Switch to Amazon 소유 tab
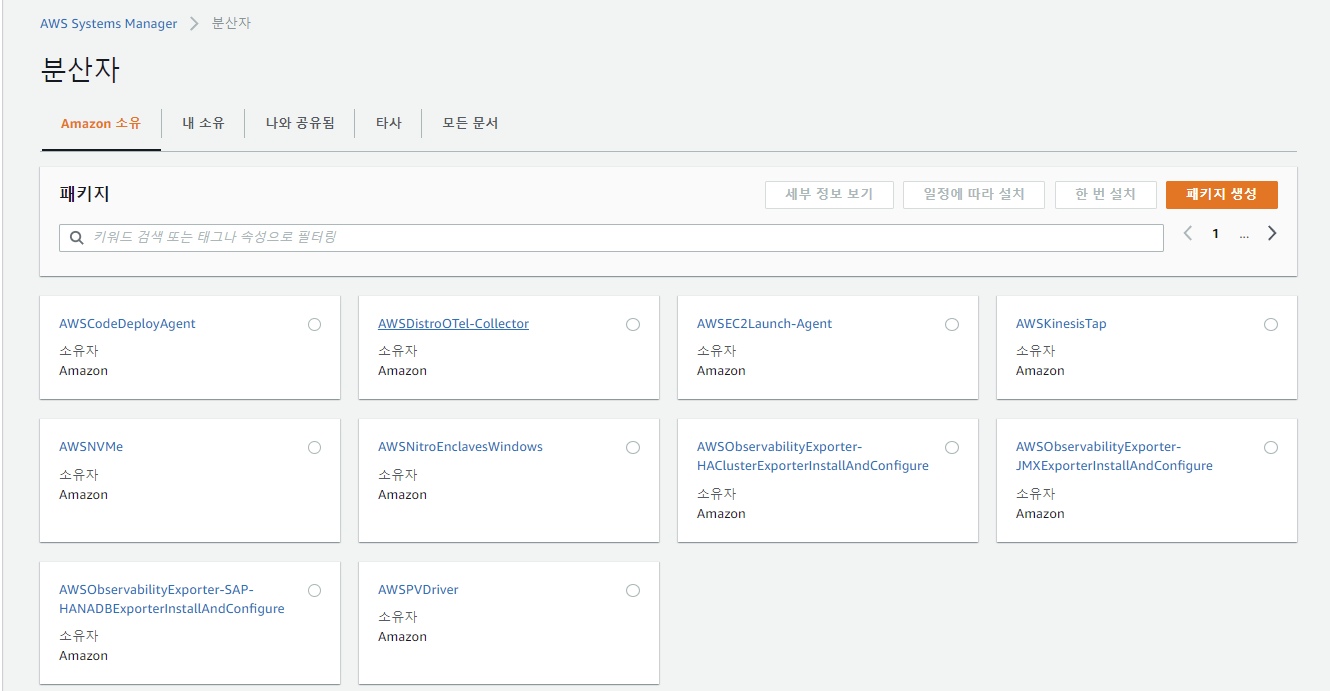This screenshot has width=1330, height=691. coord(101,124)
